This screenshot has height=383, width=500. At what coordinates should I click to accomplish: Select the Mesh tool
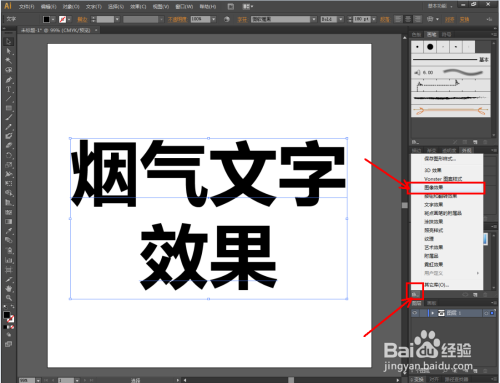click(x=9, y=212)
